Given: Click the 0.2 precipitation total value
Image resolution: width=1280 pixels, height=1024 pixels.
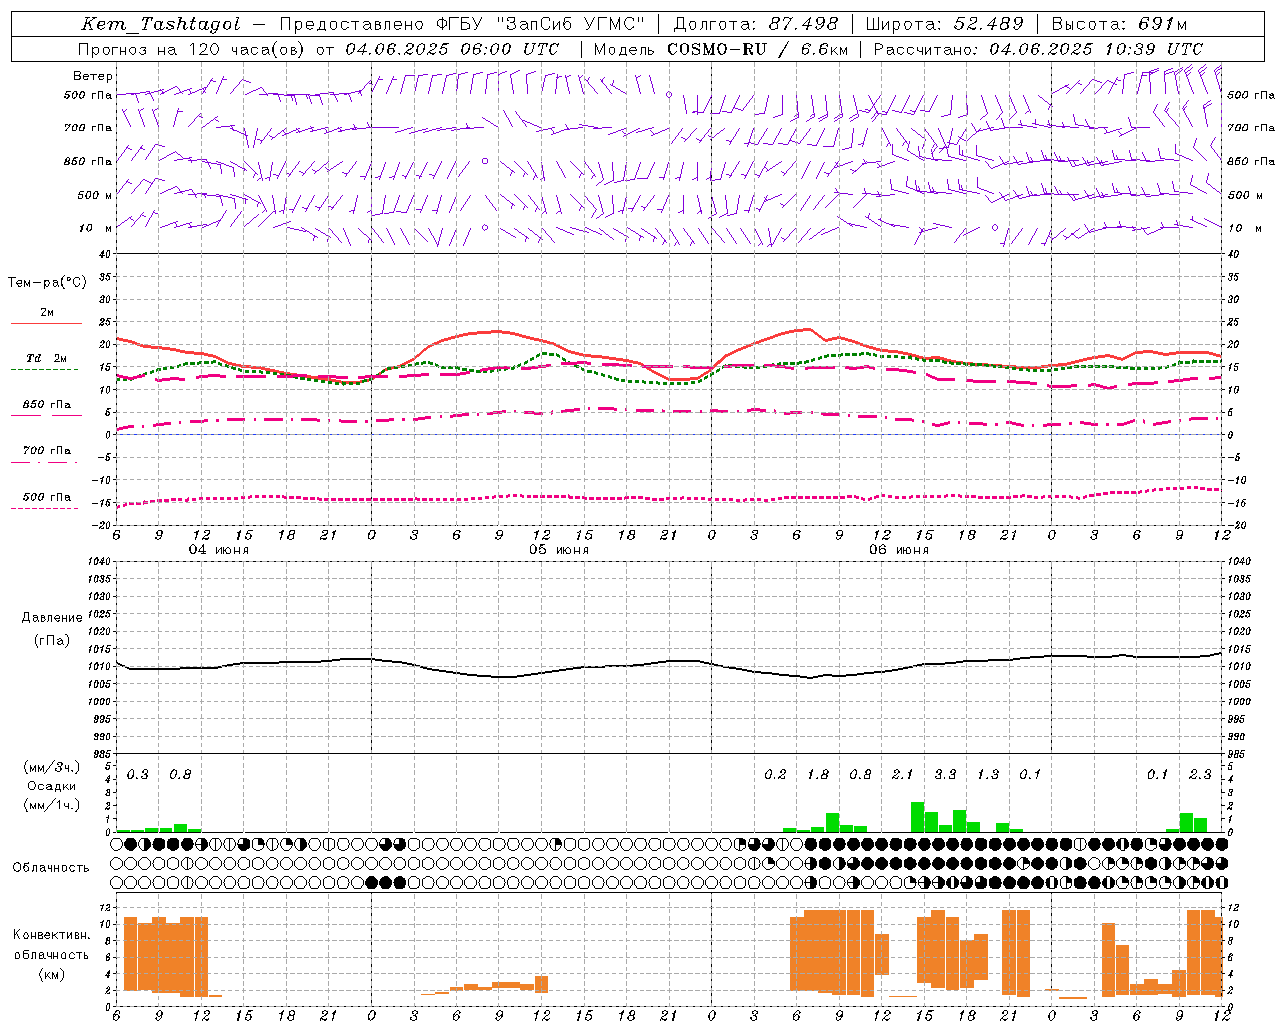Looking at the screenshot, I should [775, 775].
